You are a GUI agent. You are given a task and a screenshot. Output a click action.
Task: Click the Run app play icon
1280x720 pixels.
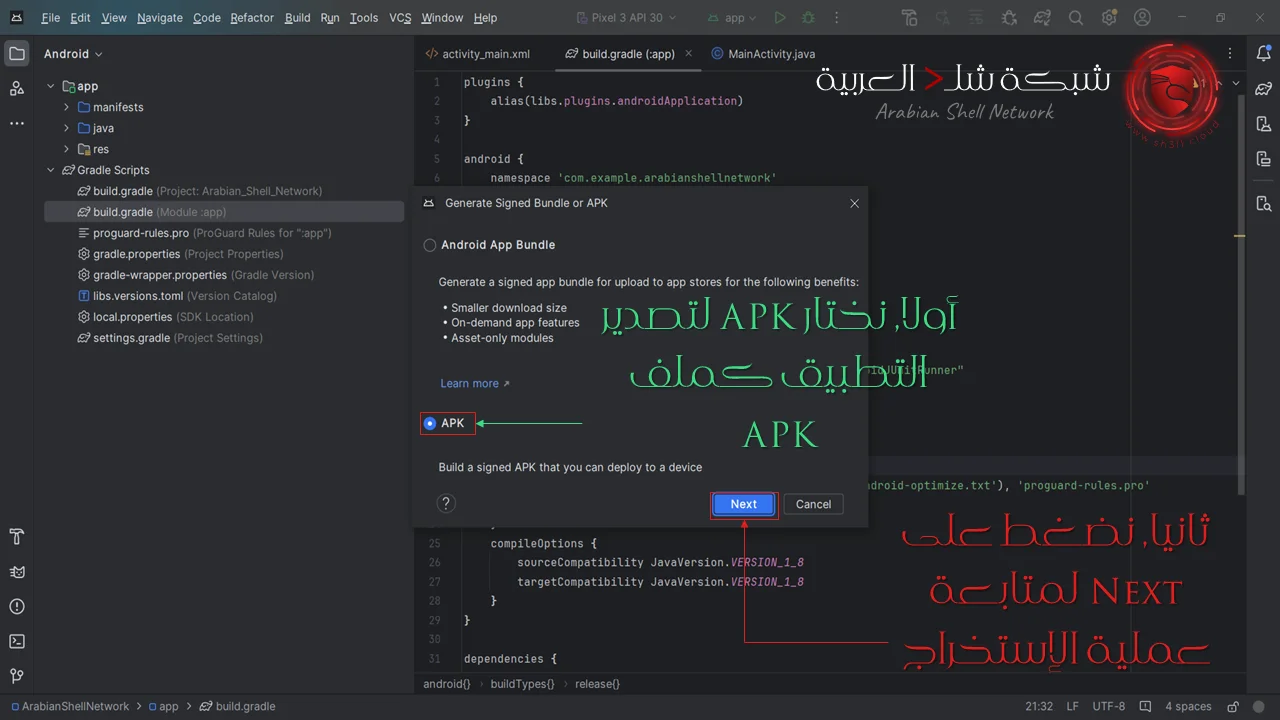pos(780,18)
